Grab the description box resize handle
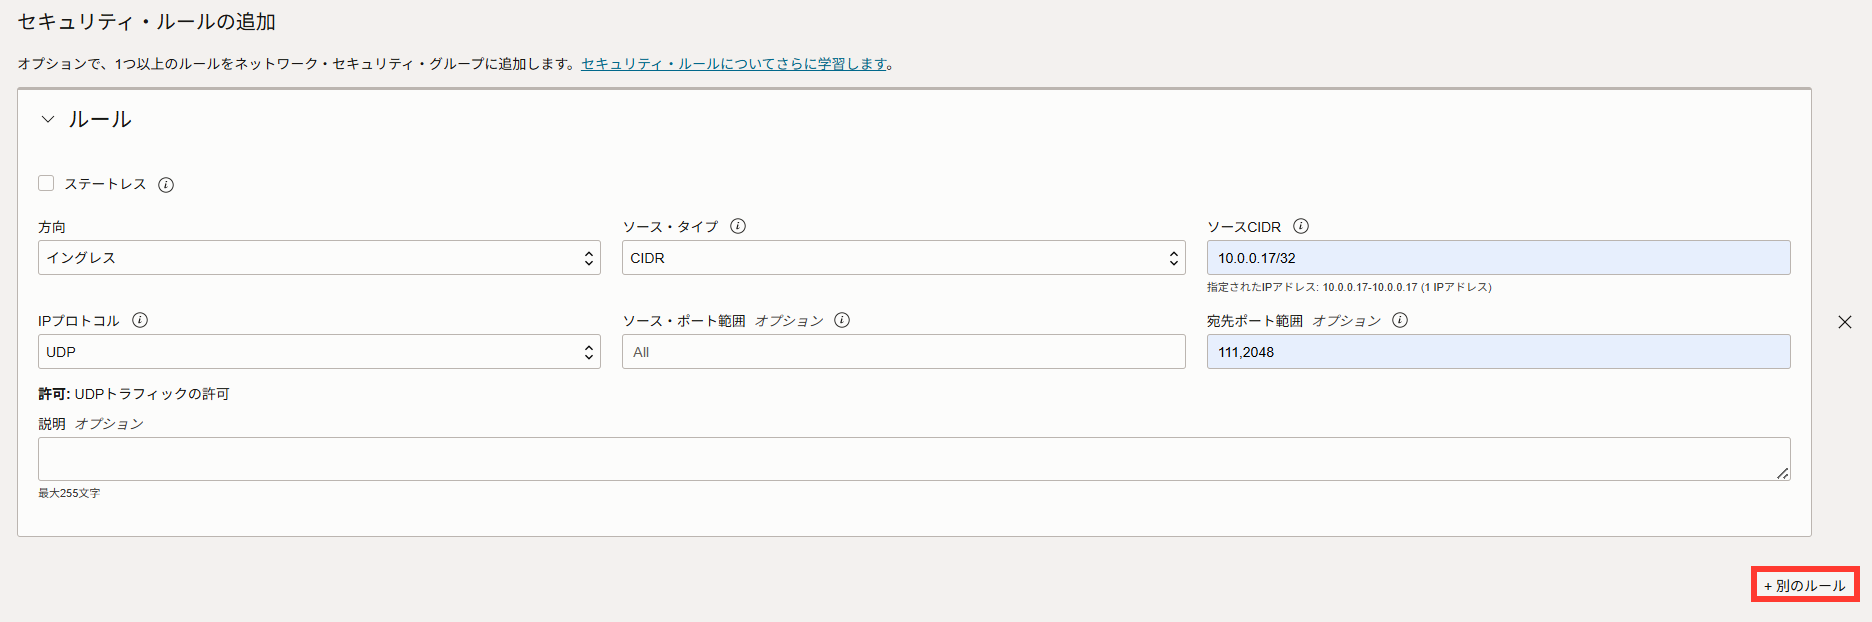 point(1782,473)
